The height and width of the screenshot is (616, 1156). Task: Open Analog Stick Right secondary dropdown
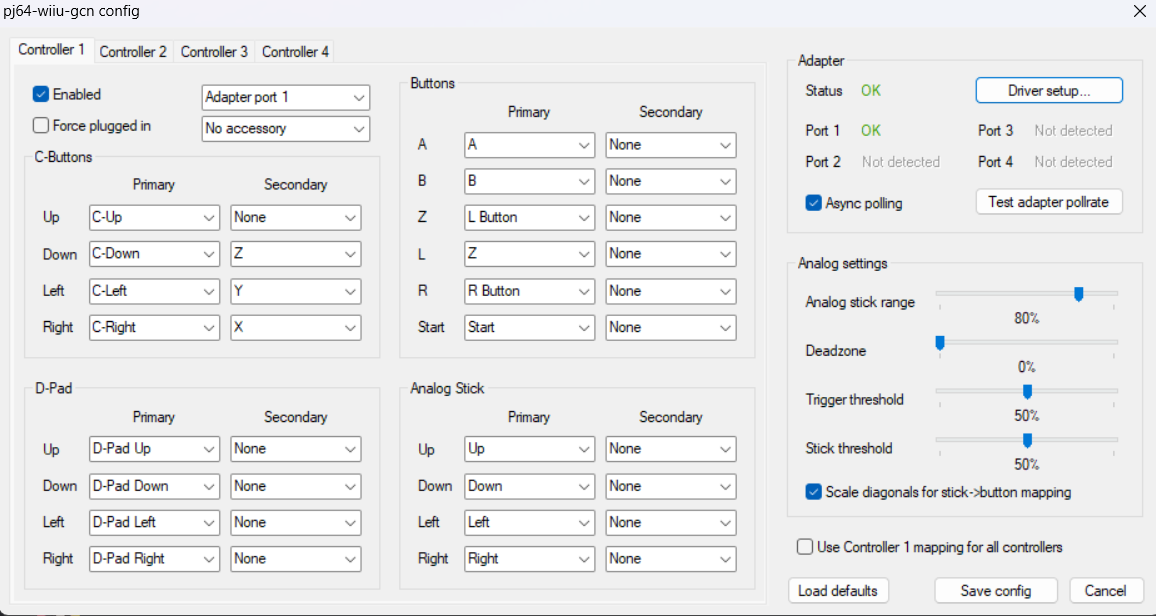click(671, 559)
